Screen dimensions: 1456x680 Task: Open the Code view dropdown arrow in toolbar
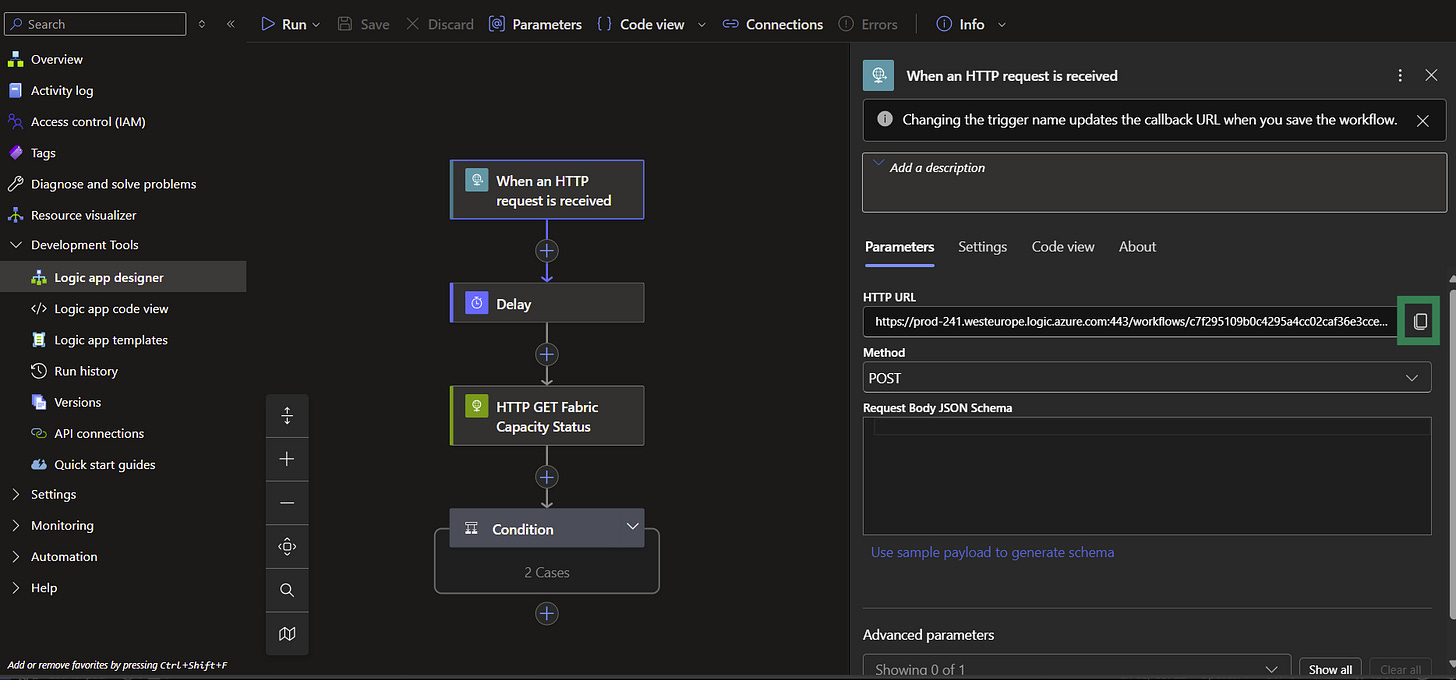tap(701, 24)
